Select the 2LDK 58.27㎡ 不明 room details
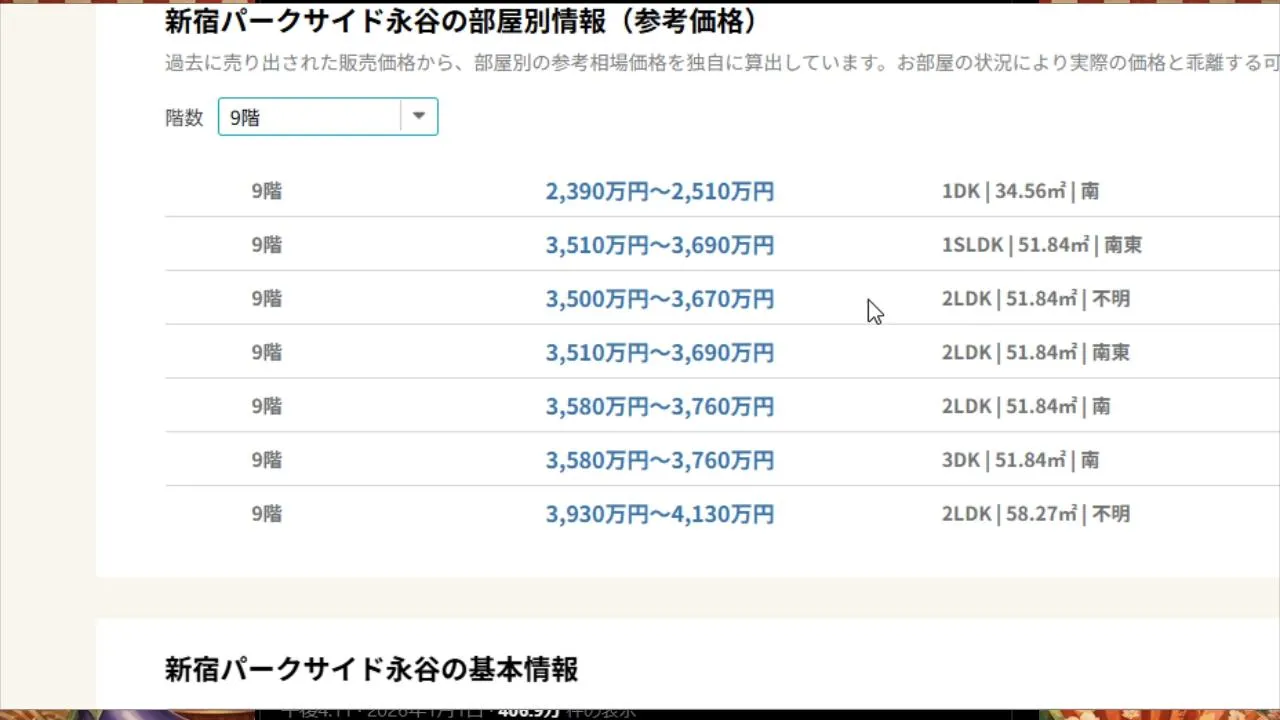The width and height of the screenshot is (1280, 720). [x=1035, y=514]
